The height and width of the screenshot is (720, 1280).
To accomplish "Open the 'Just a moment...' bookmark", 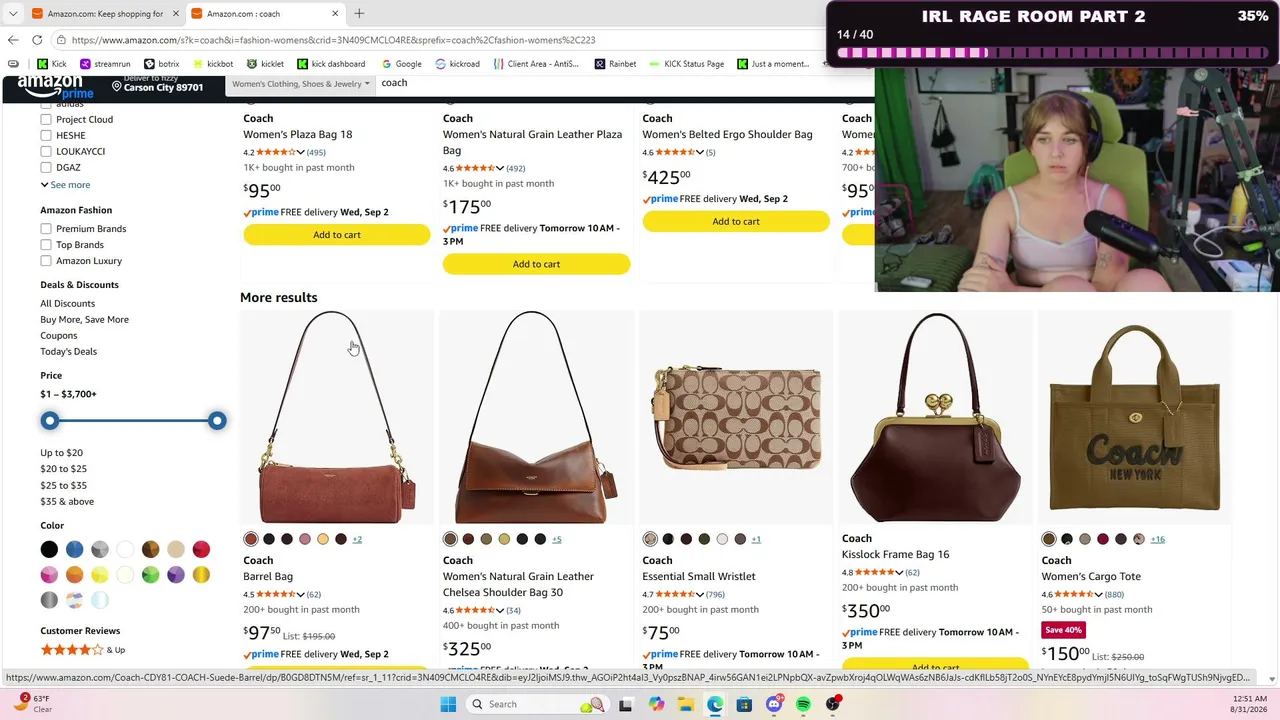I will pyautogui.click(x=773, y=64).
